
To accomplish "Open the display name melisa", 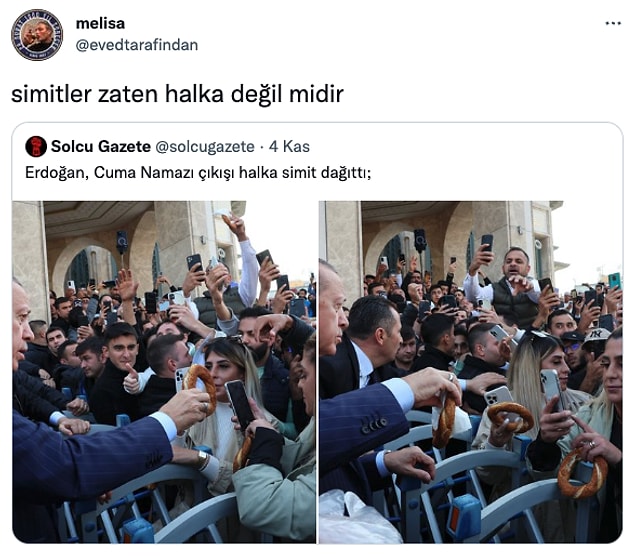I will tap(100, 23).
